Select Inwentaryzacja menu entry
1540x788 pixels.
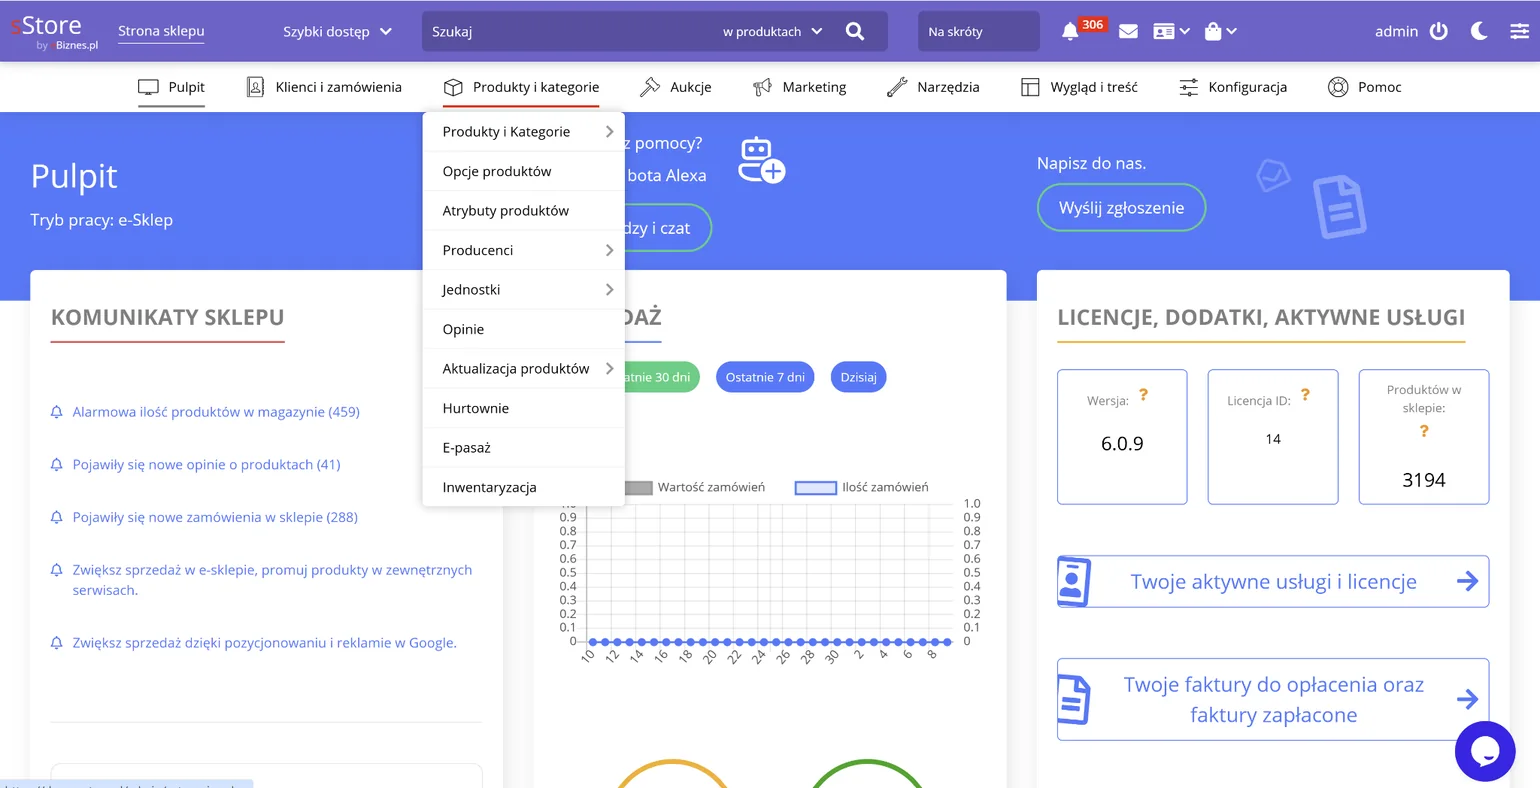524,487
